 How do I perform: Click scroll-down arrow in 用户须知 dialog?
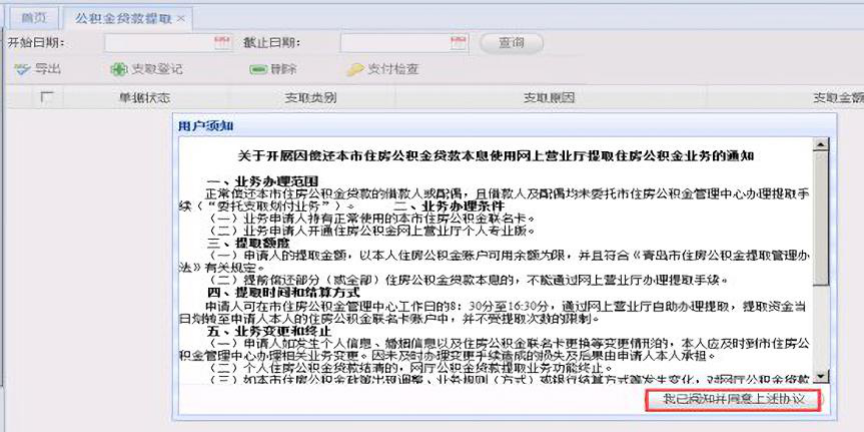click(x=821, y=376)
